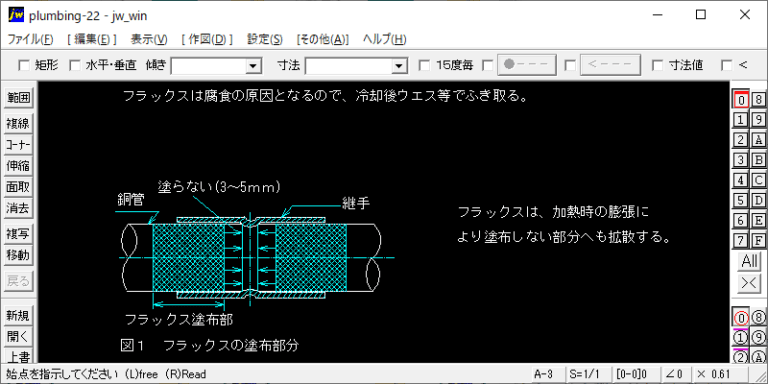Select layer C square button
Viewport: 768px width, 384px height.
click(x=758, y=180)
